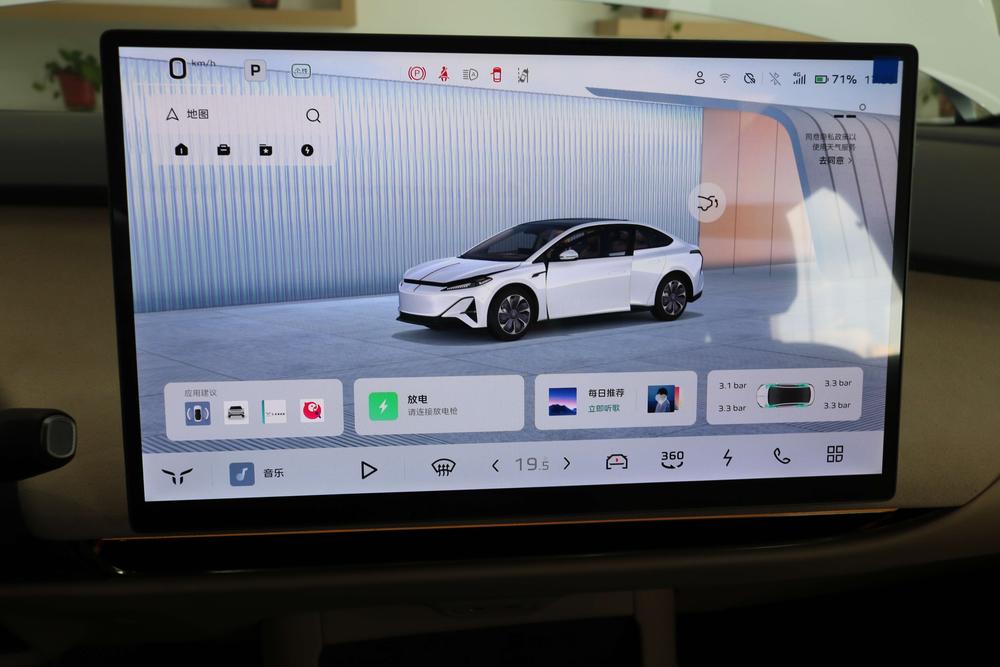Tap the auto headlight indicator icon
The width and height of the screenshot is (1000, 667).
coord(470,75)
